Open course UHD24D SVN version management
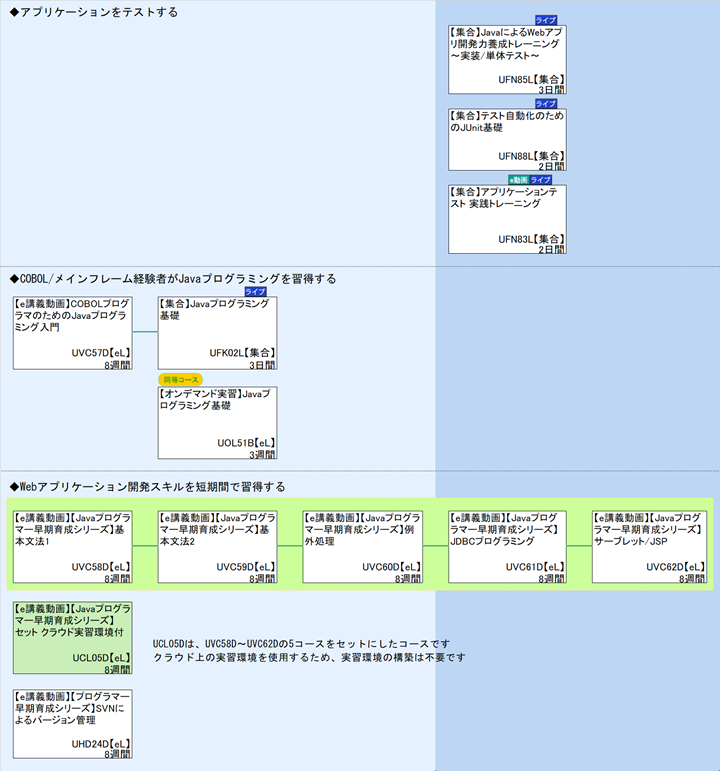The image size is (720, 771). 73,724
